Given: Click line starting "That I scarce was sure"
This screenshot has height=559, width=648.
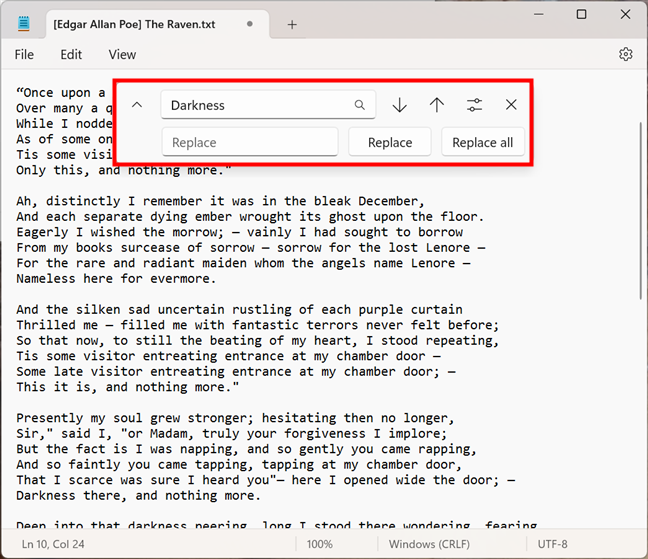Looking at the screenshot, I should (265, 480).
